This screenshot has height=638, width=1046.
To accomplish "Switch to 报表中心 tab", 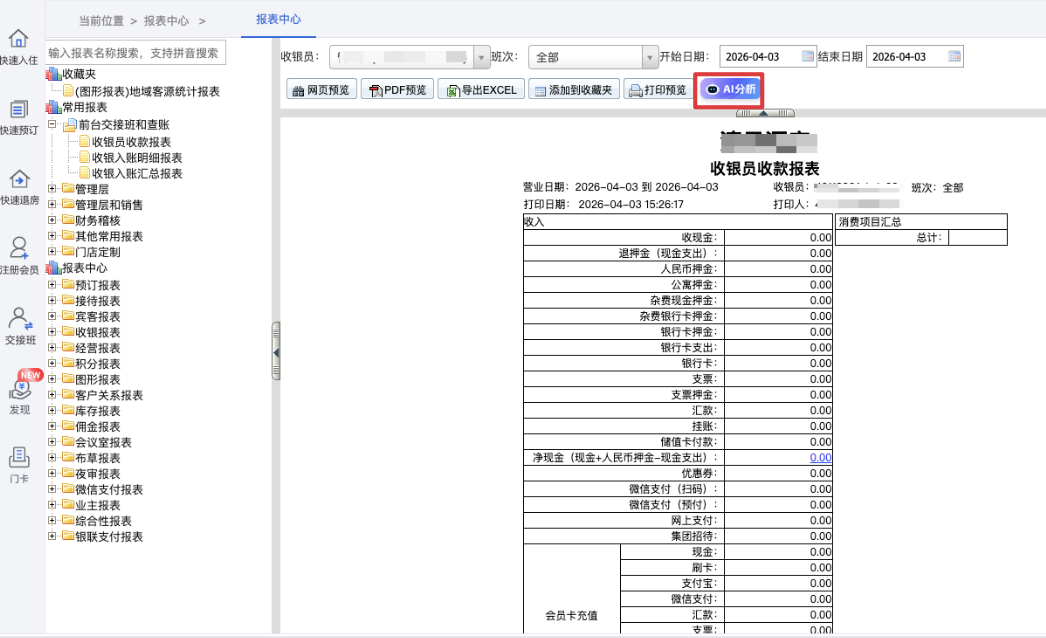I will tap(278, 19).
